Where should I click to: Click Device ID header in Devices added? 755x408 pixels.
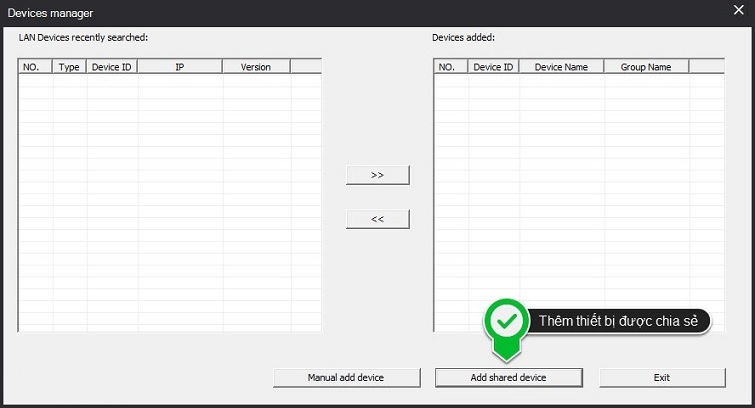click(493, 67)
